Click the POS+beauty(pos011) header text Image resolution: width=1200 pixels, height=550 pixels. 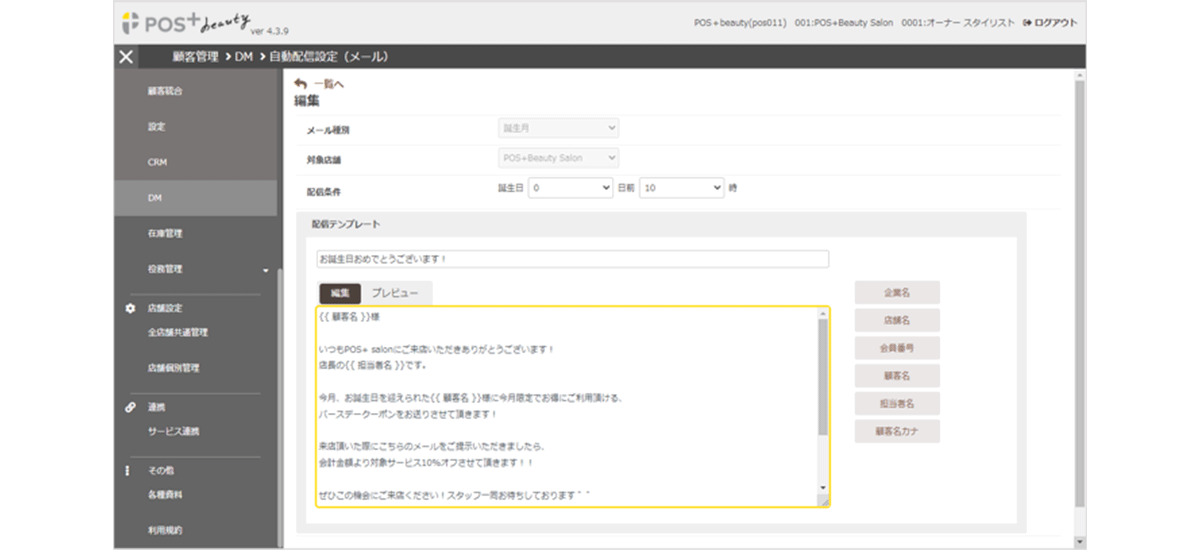pyautogui.click(x=739, y=22)
